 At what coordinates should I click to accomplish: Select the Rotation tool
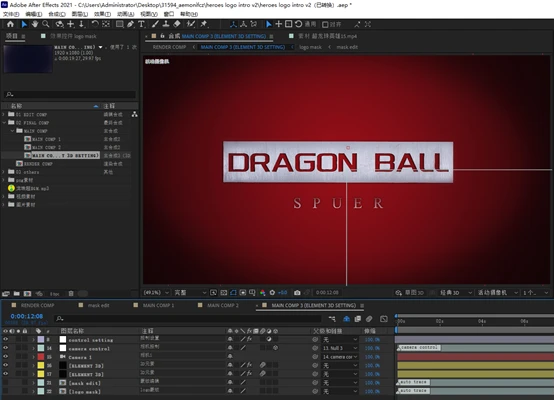pos(95,24)
